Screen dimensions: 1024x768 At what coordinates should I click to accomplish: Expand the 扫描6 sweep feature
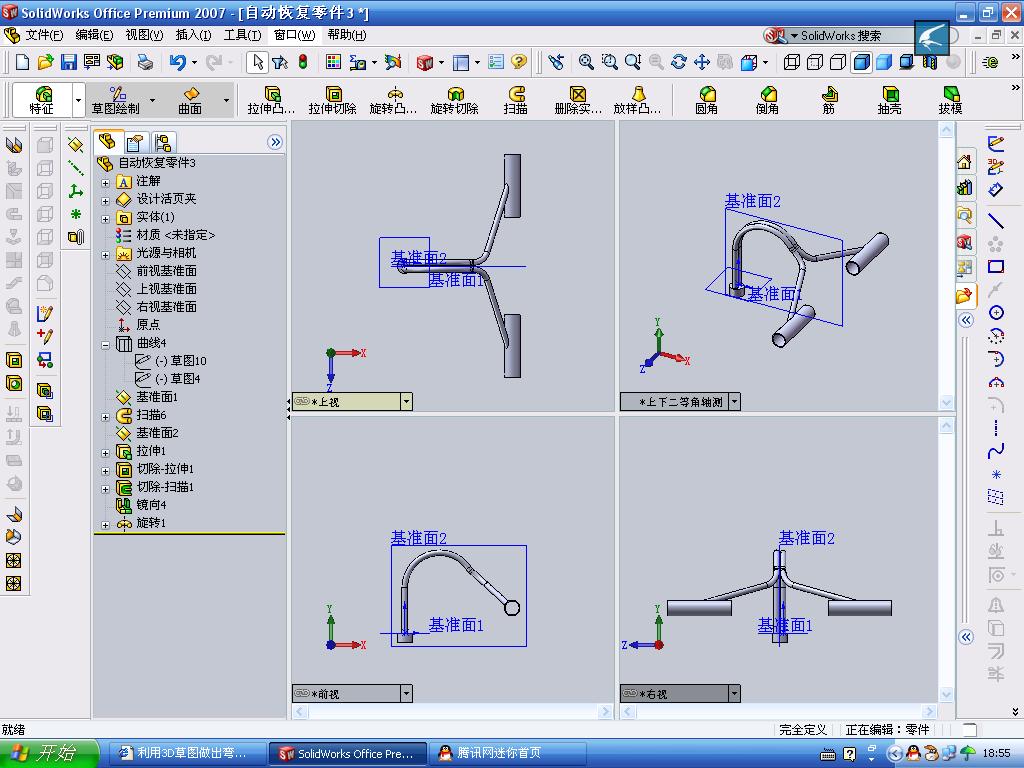105,417
